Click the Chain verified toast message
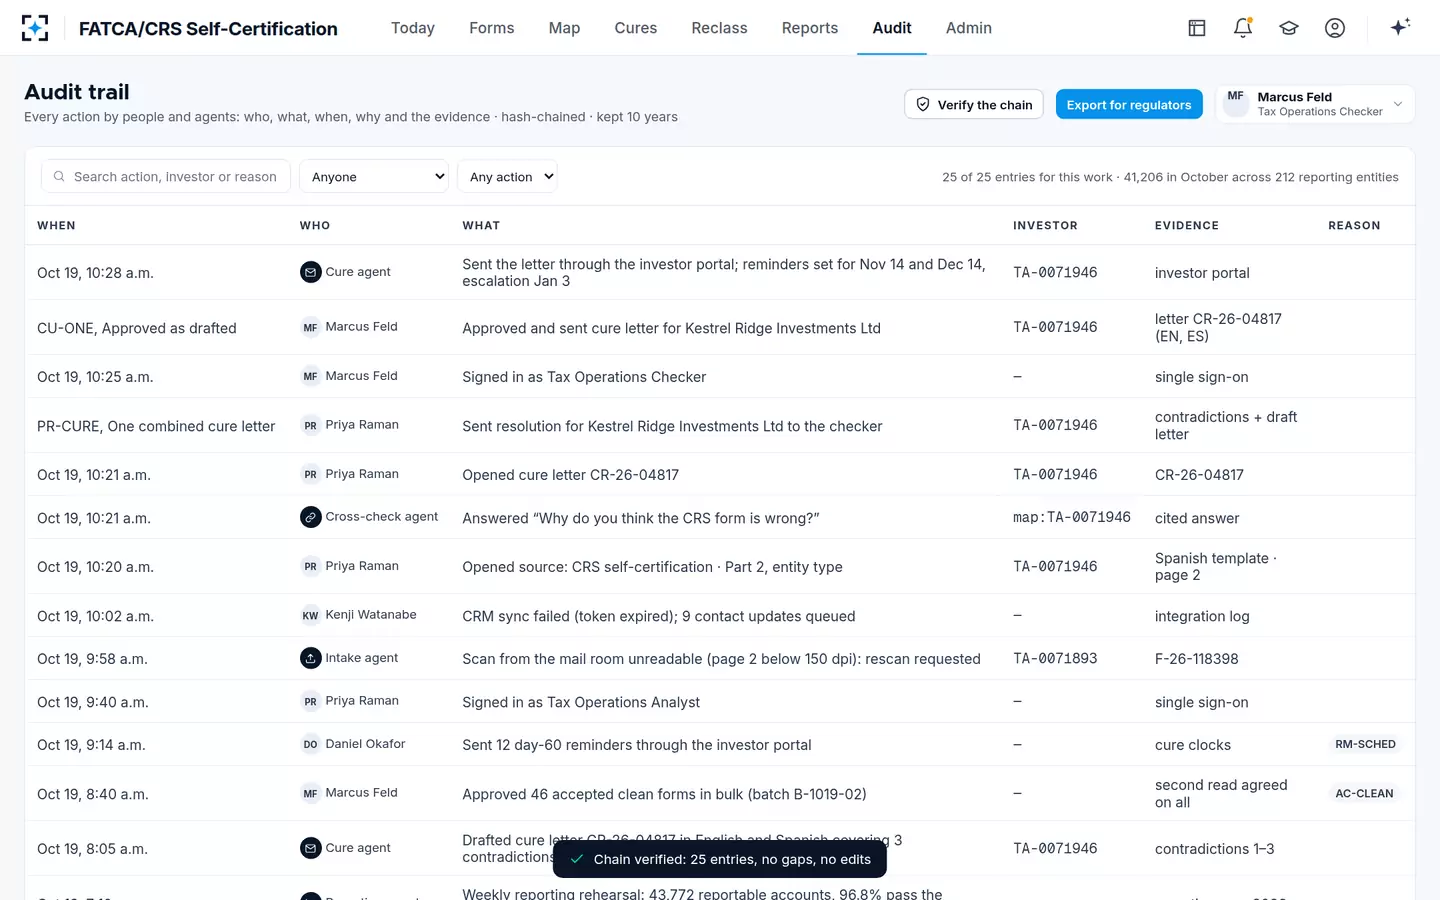Screen dimensions: 1440x900 point(720,859)
